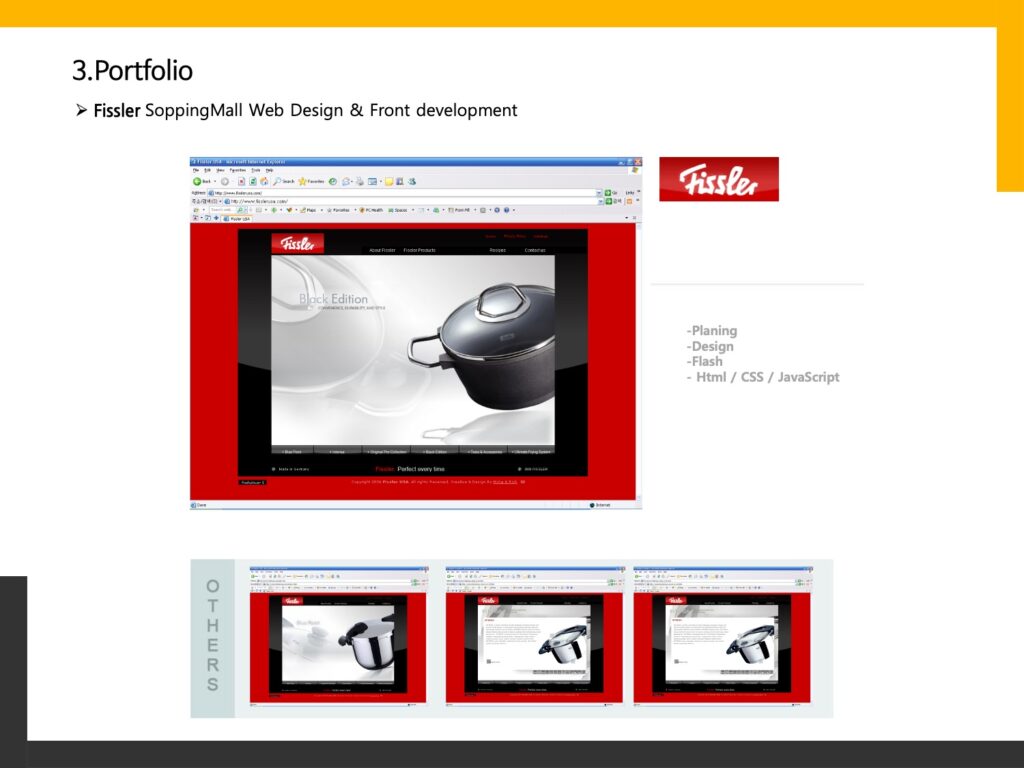Open the Back button history dropdown arrow
Image resolution: width=1024 pixels, height=768 pixels.
(214, 181)
